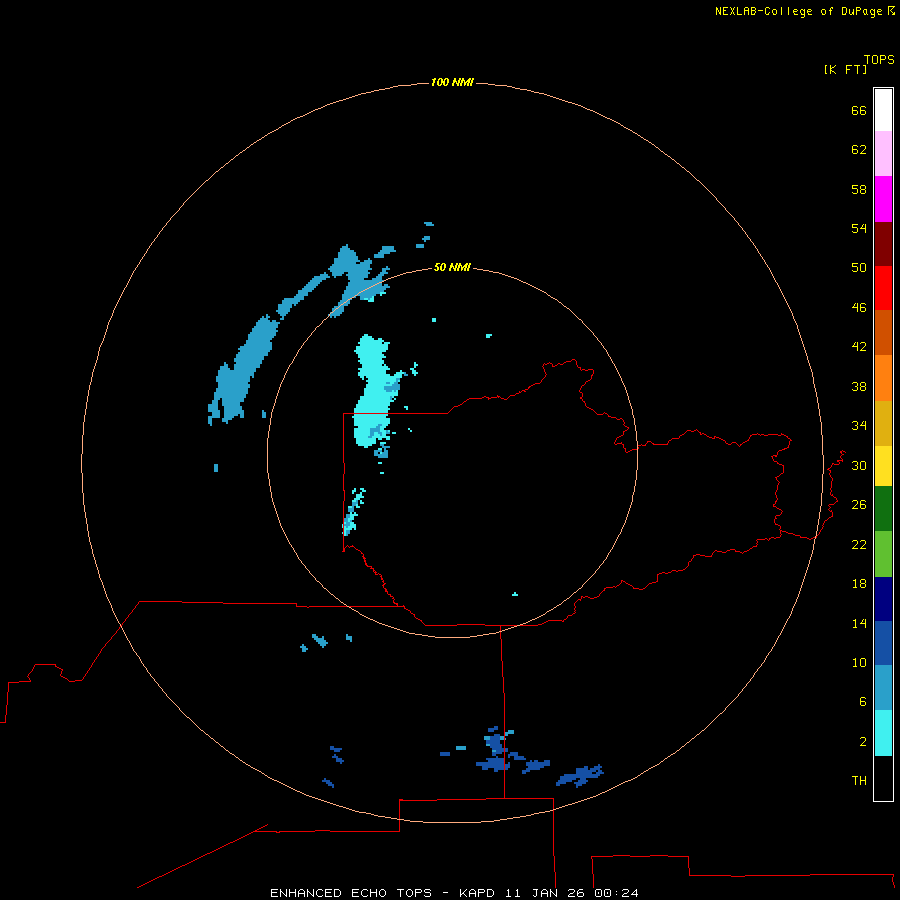Click the navy 22 kft legend swatch

point(883,599)
